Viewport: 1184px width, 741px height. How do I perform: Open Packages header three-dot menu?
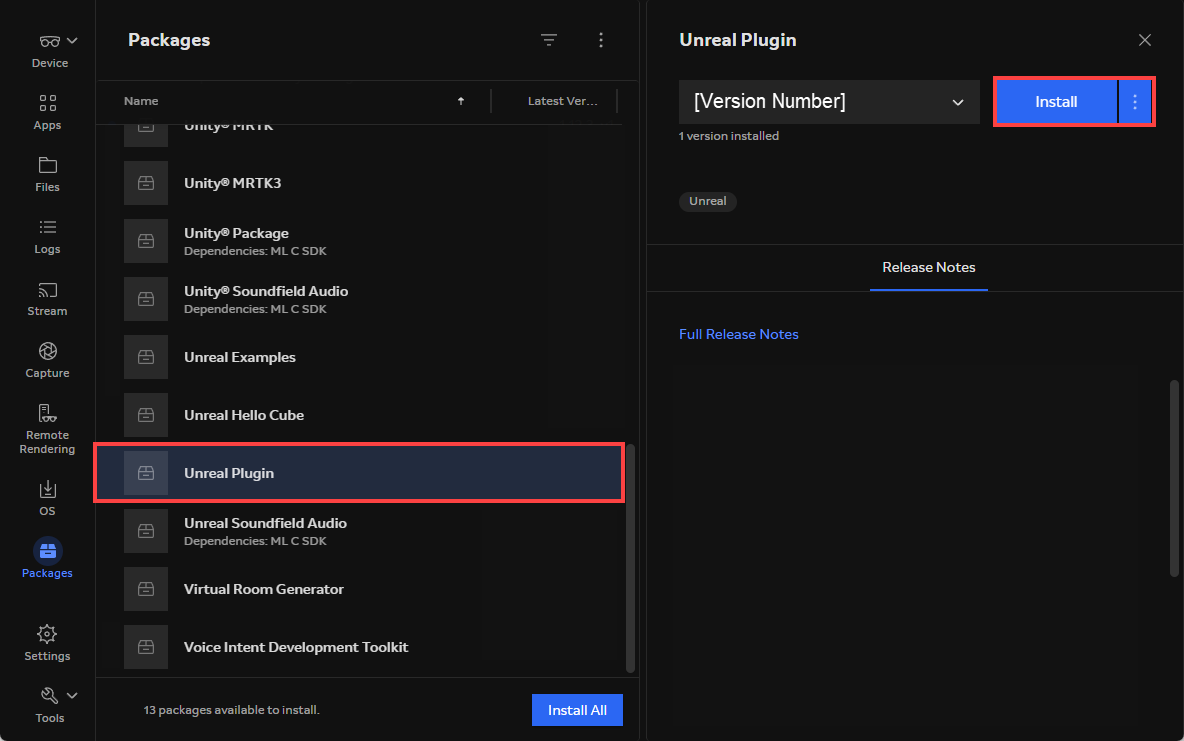point(601,40)
